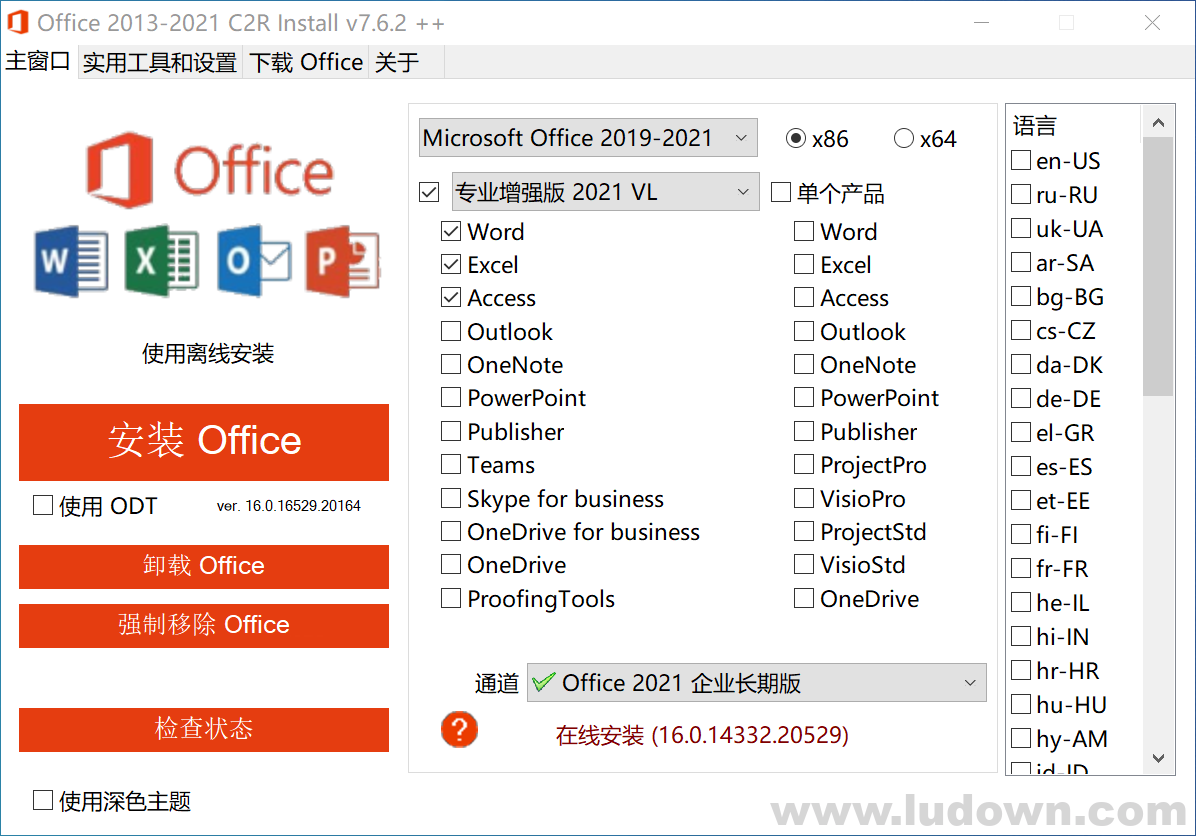Click the Excel app icon in the logo

coord(162,262)
